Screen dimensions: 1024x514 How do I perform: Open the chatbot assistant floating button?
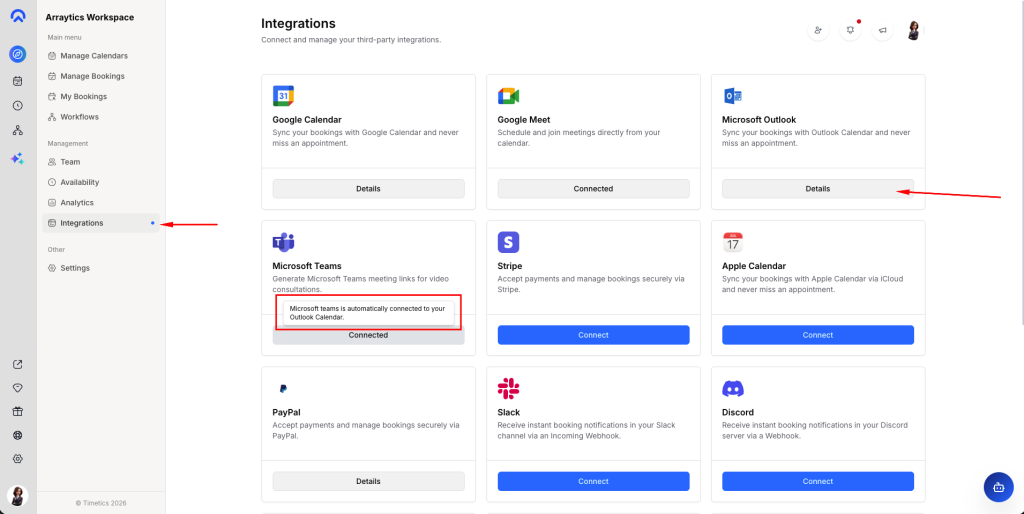coord(997,487)
